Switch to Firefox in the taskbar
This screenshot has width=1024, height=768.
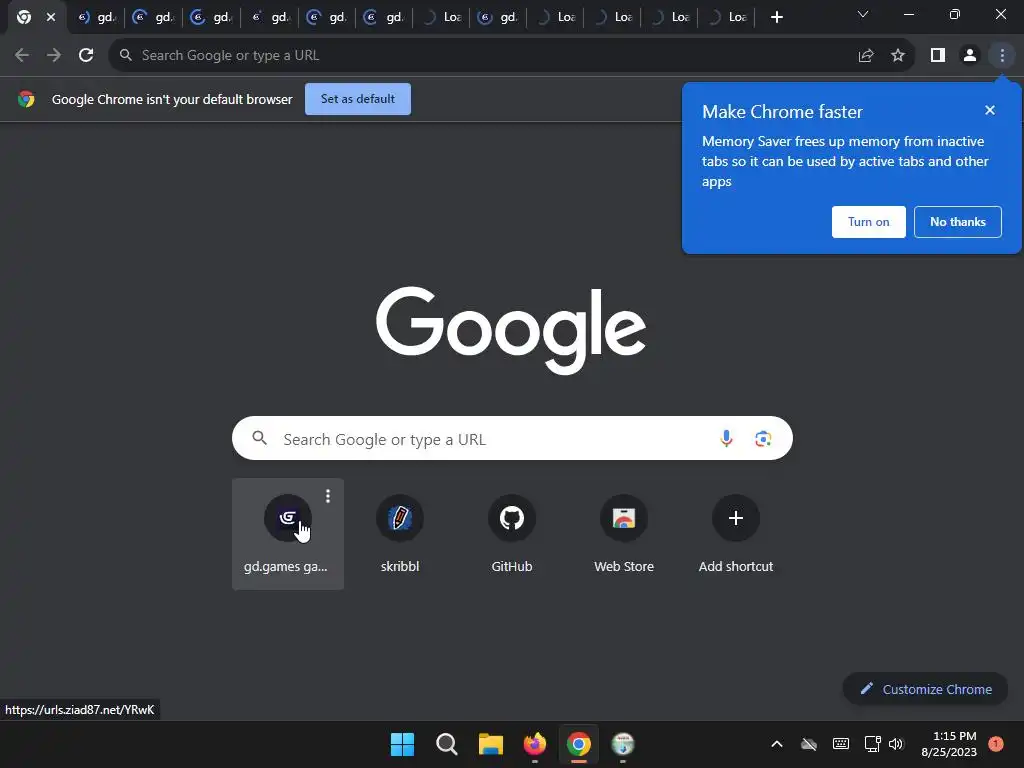(x=535, y=744)
